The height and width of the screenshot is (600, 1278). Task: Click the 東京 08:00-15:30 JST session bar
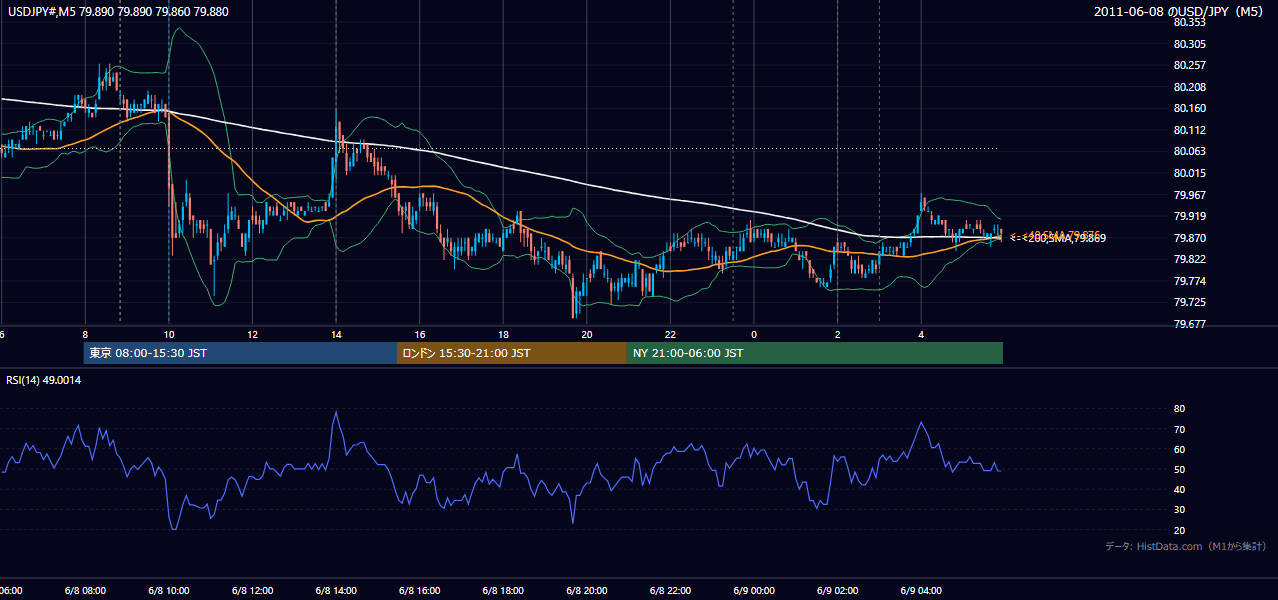pos(240,353)
